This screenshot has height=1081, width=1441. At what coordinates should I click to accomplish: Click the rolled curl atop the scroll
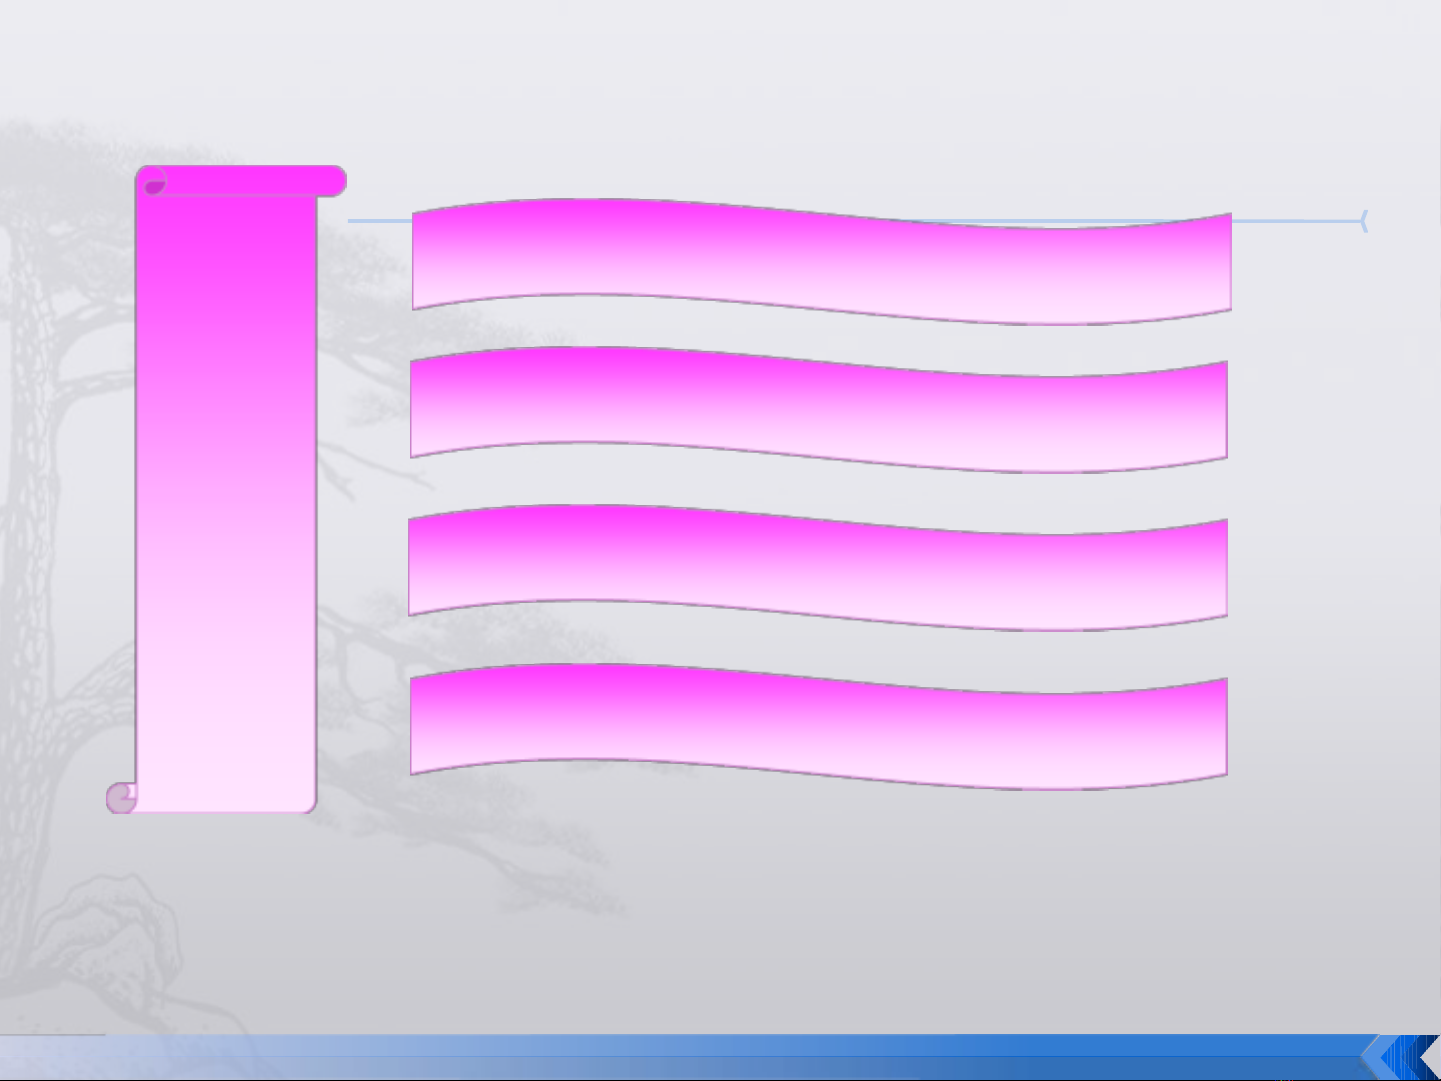coord(153,183)
